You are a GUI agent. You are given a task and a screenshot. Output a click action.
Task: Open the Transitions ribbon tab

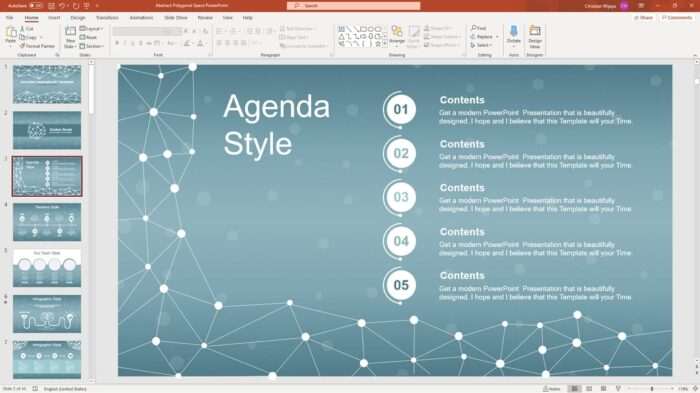107,18
